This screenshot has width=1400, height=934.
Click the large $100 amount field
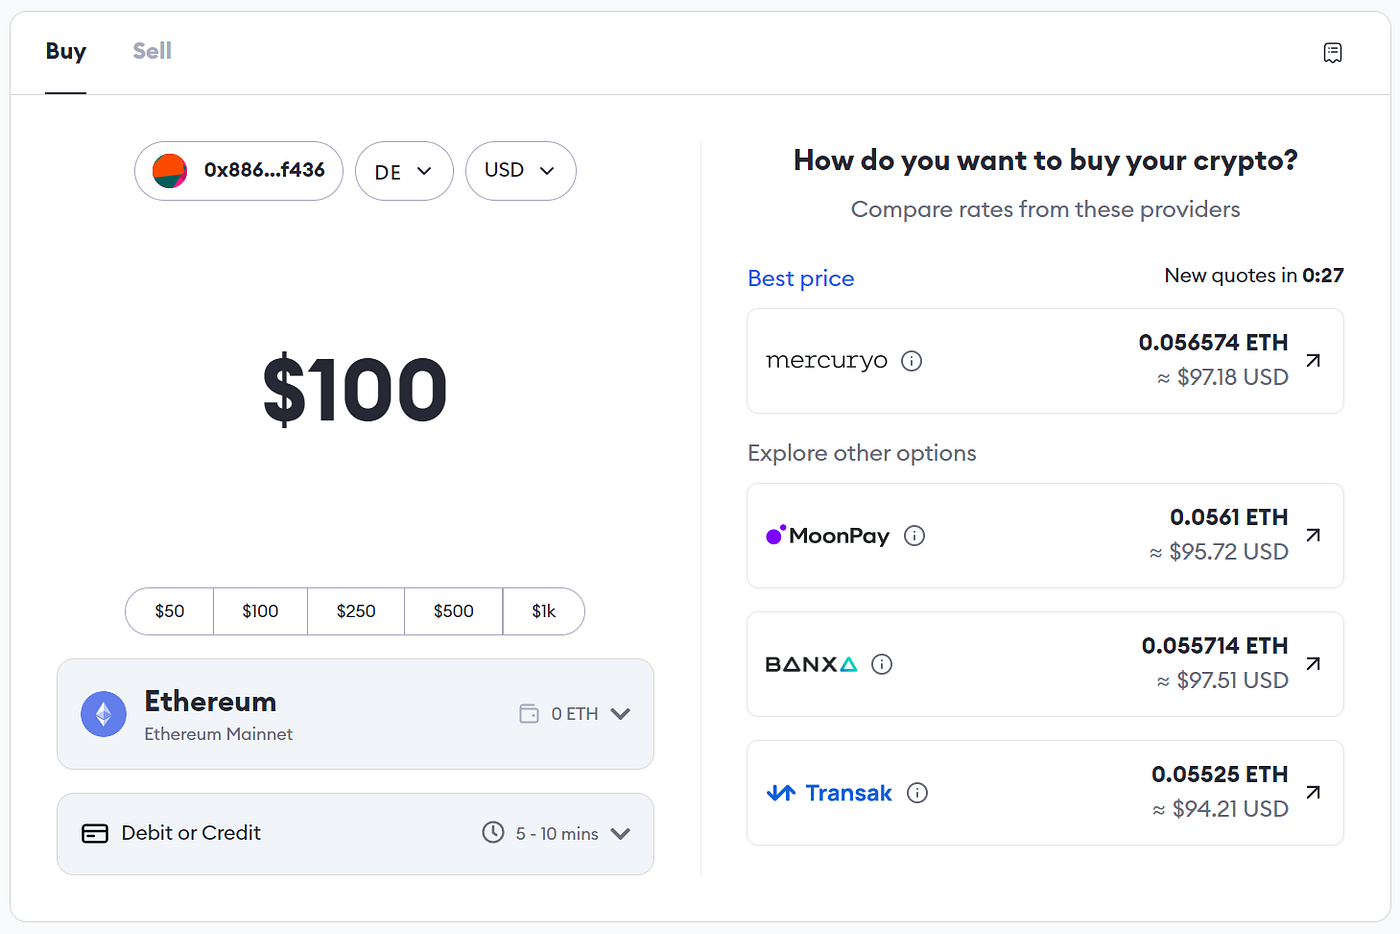pyautogui.click(x=355, y=390)
